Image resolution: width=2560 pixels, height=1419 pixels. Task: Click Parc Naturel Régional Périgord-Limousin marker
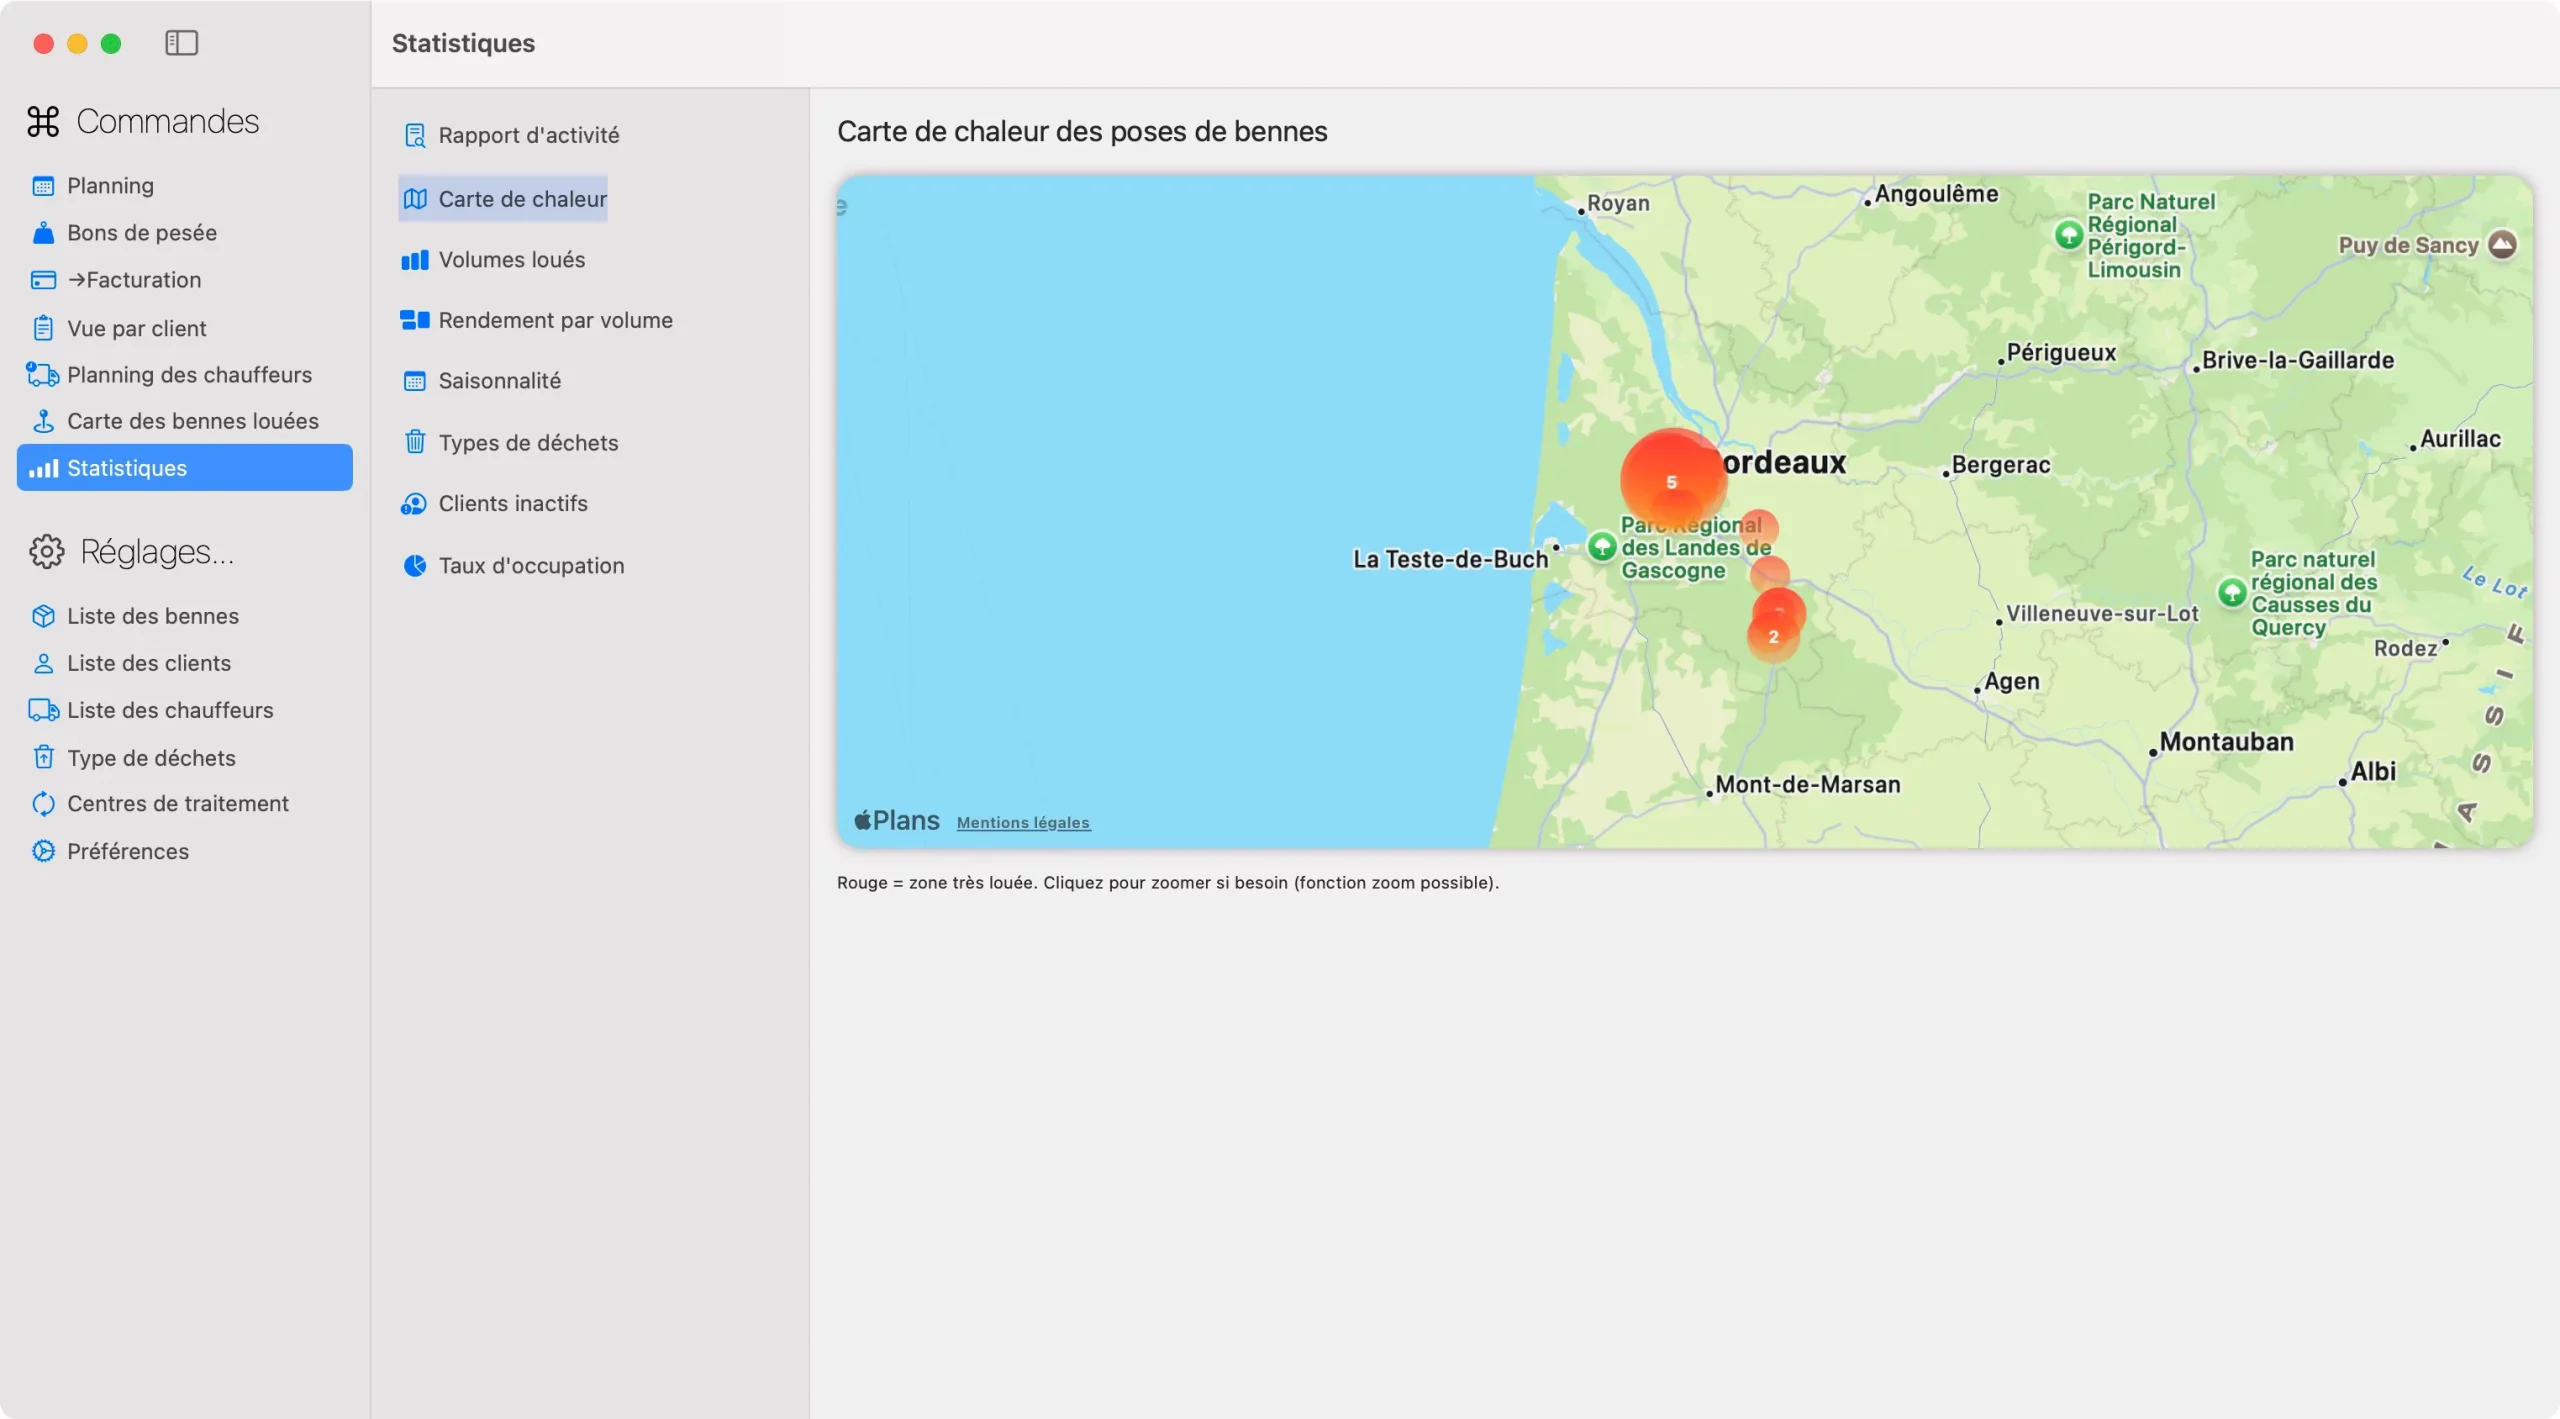(x=2068, y=235)
